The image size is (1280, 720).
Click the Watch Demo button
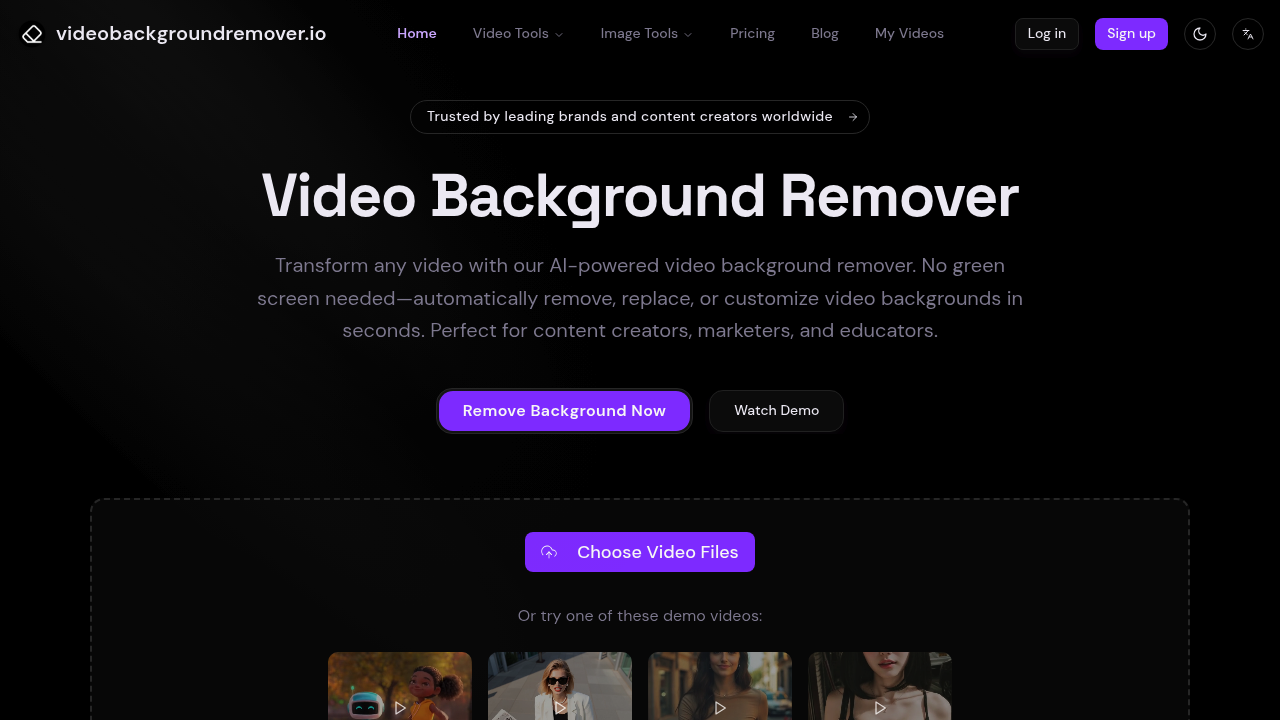coord(776,411)
